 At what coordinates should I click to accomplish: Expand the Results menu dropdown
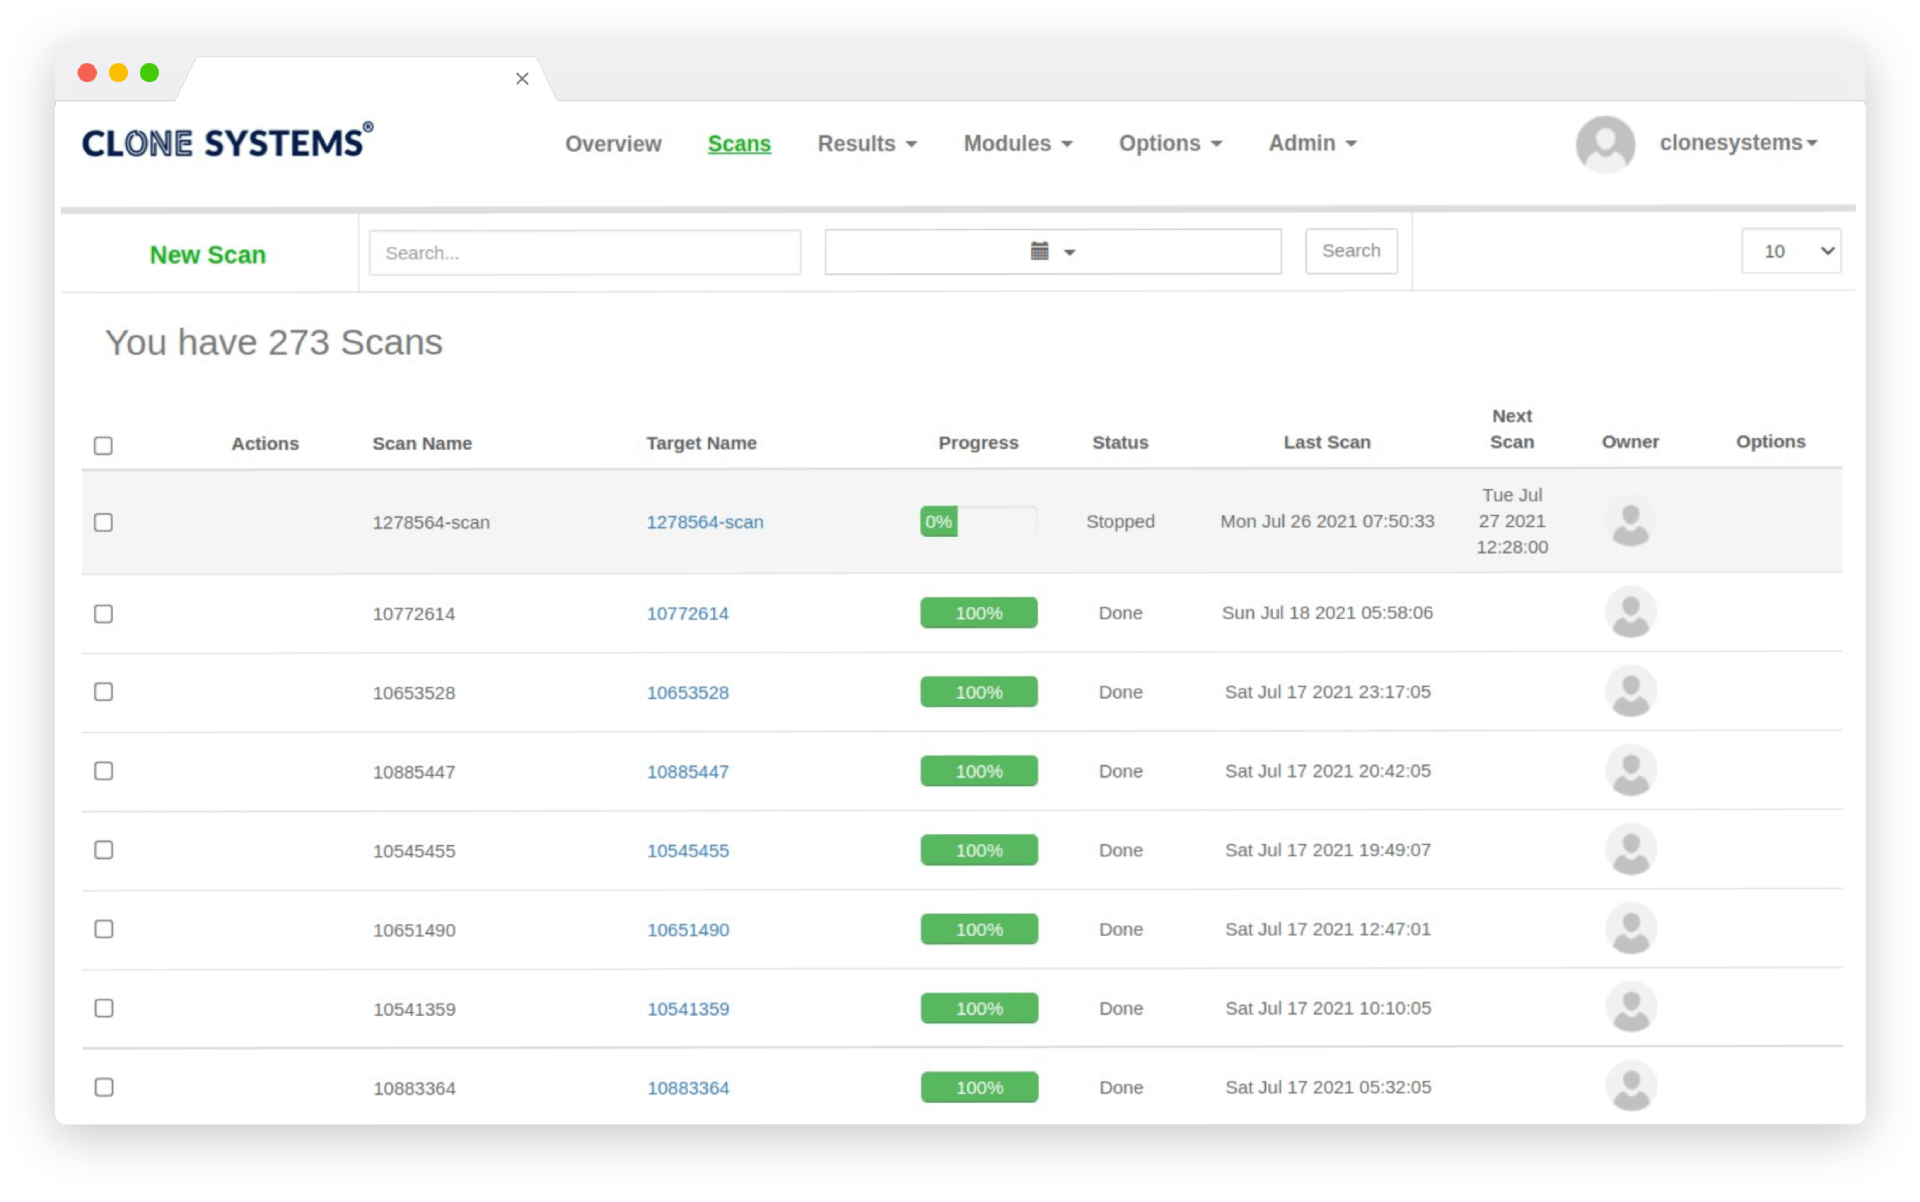[x=866, y=144]
